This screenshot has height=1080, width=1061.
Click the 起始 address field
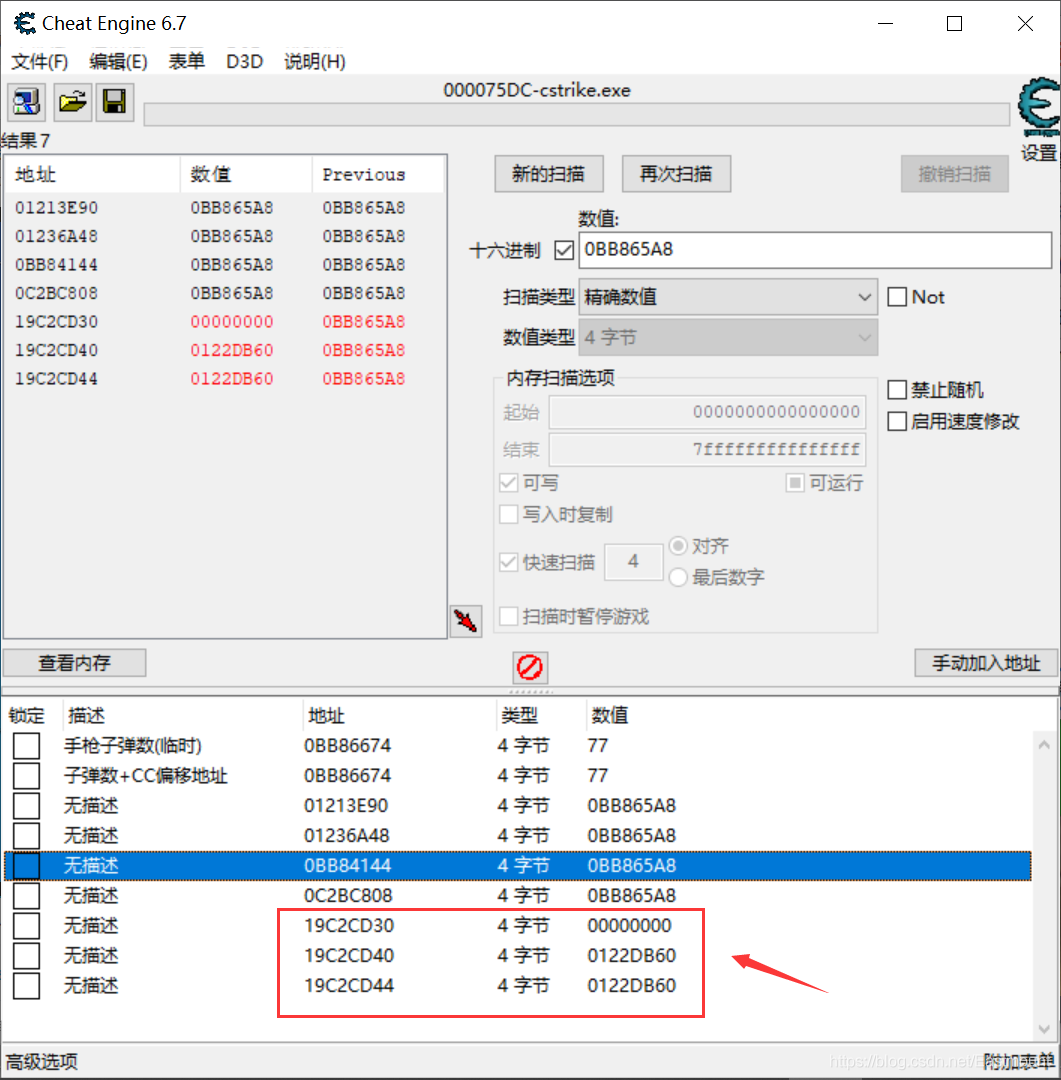707,412
